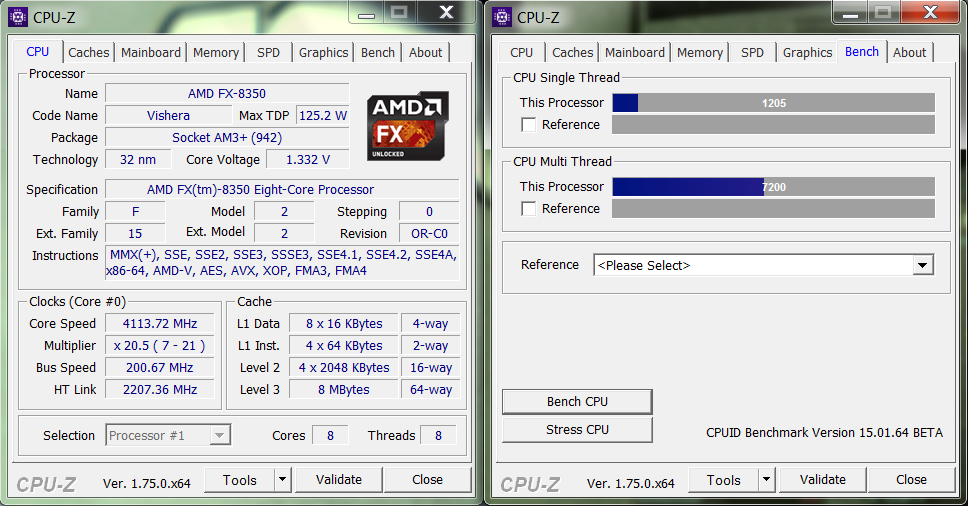Expand Tools dropdown arrow in left window
Viewport: 968px width, 506px height.
point(282,479)
